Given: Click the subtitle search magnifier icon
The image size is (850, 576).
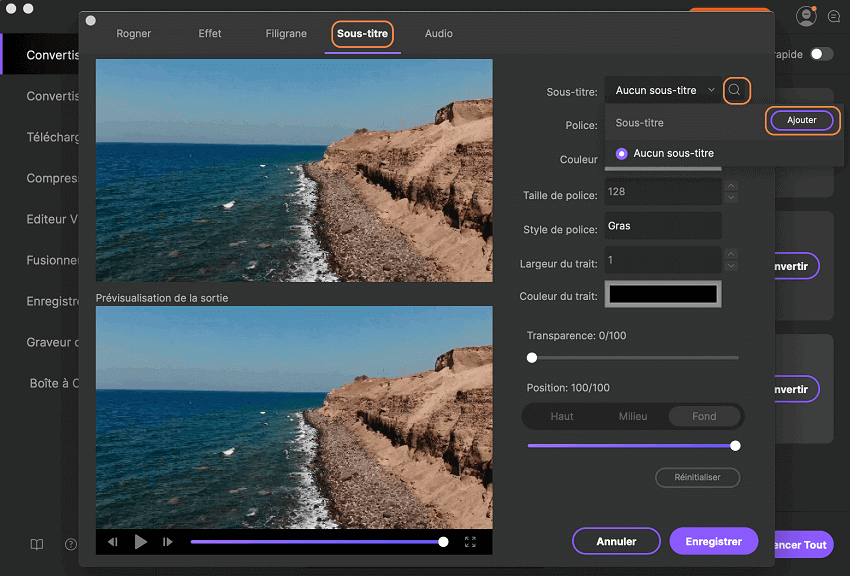Looking at the screenshot, I should tap(735, 91).
